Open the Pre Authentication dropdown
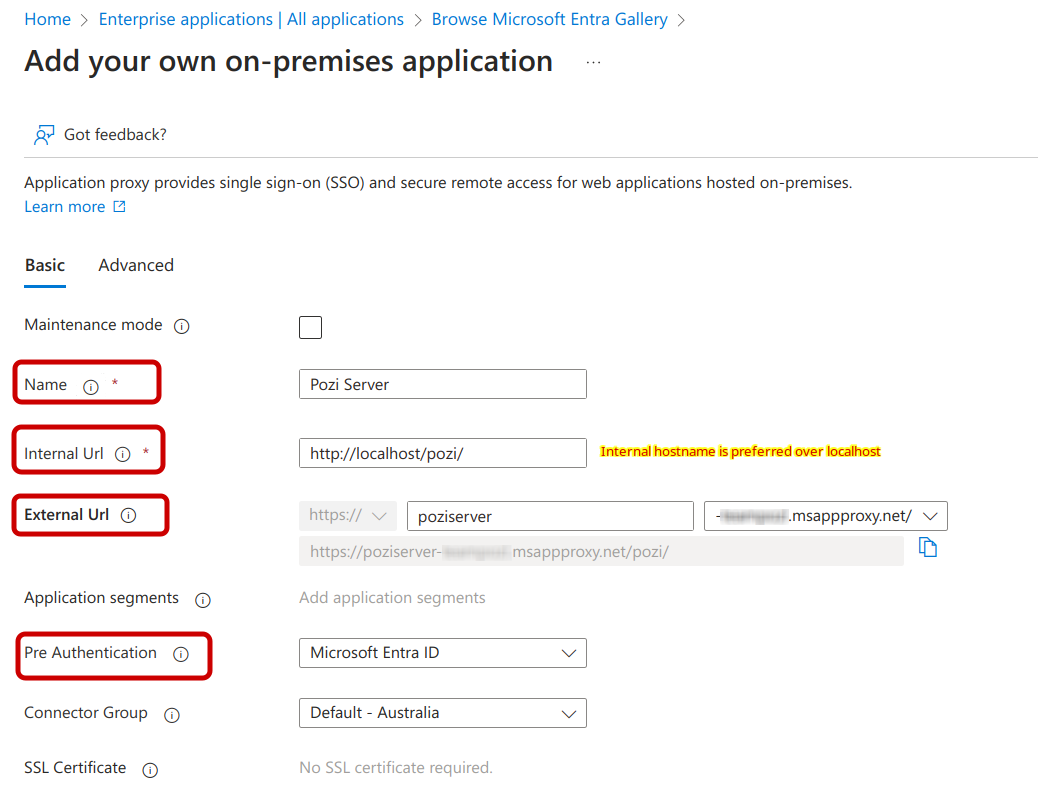This screenshot has width=1038, height=800. [x=442, y=653]
